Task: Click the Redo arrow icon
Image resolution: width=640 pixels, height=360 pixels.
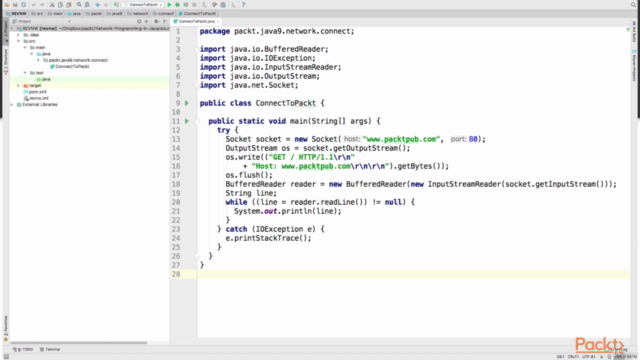Action: click(42, 4)
